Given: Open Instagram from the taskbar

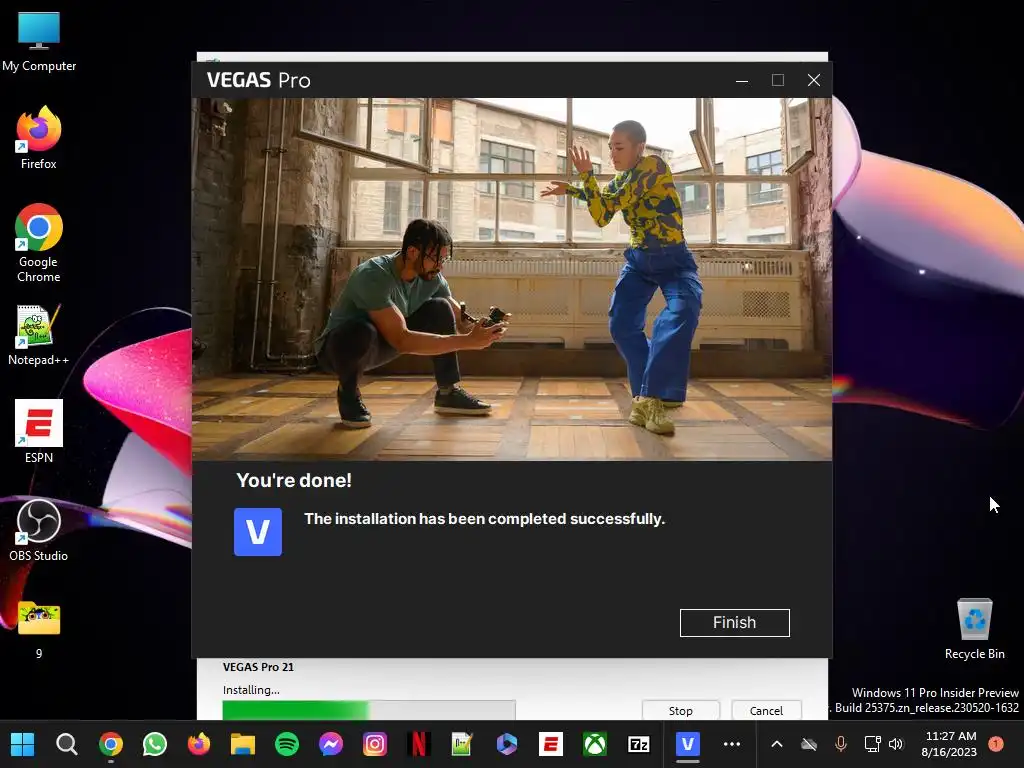Looking at the screenshot, I should point(375,744).
